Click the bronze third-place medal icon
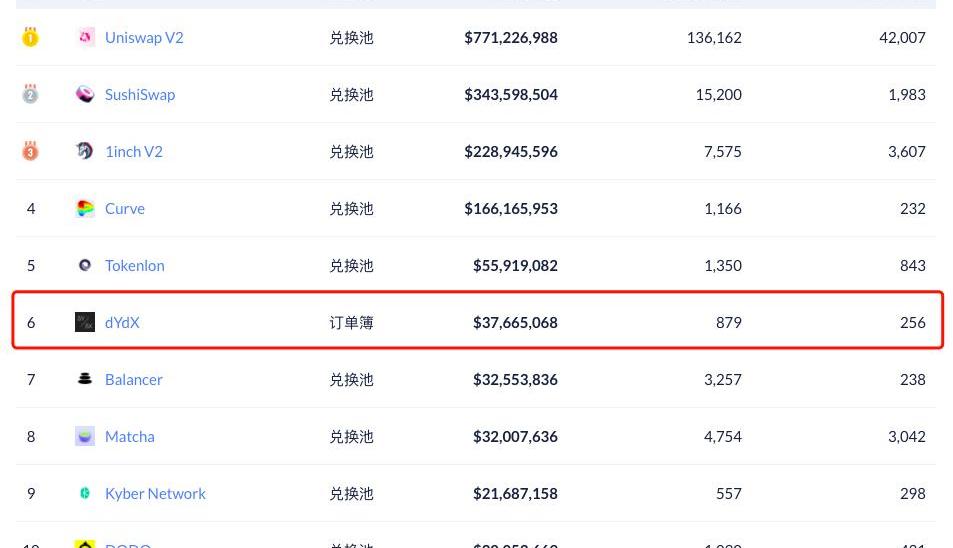This screenshot has width=953, height=548. tap(30, 151)
